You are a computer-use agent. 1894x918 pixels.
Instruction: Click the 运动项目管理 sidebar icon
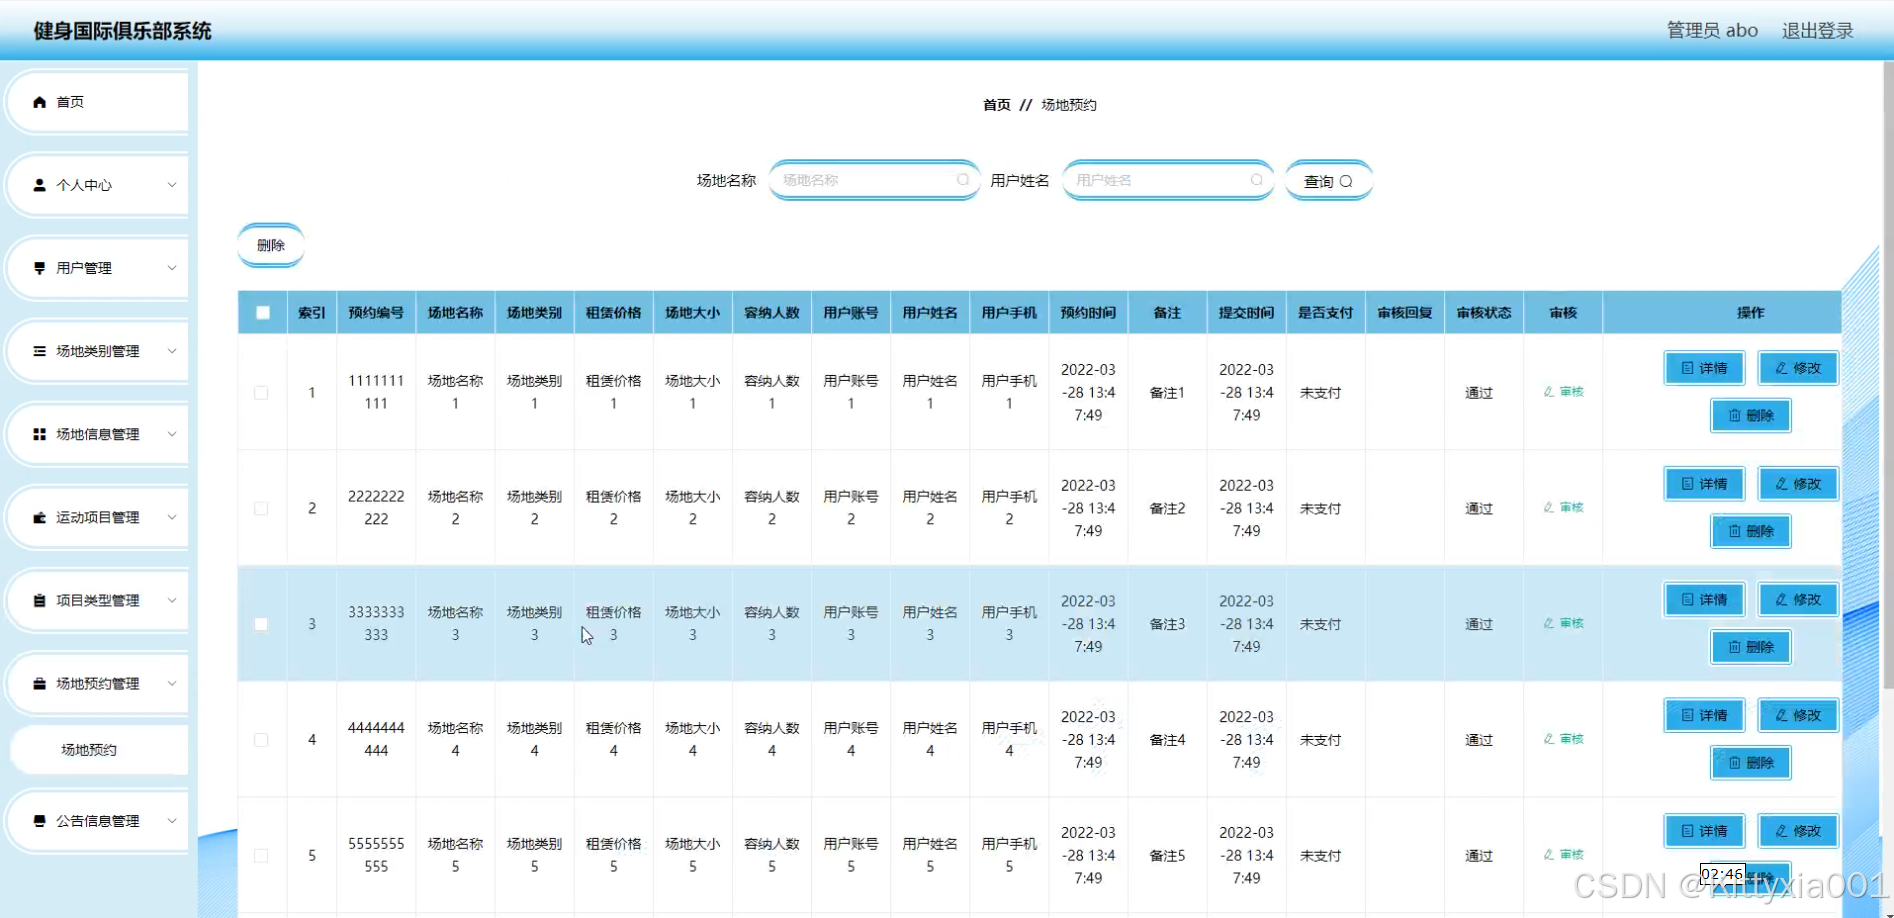(x=40, y=517)
